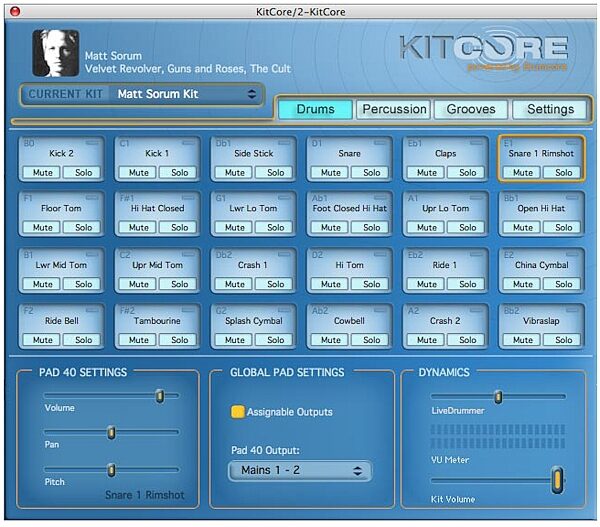Open the Grooves tab
The image size is (600, 527).
click(471, 109)
